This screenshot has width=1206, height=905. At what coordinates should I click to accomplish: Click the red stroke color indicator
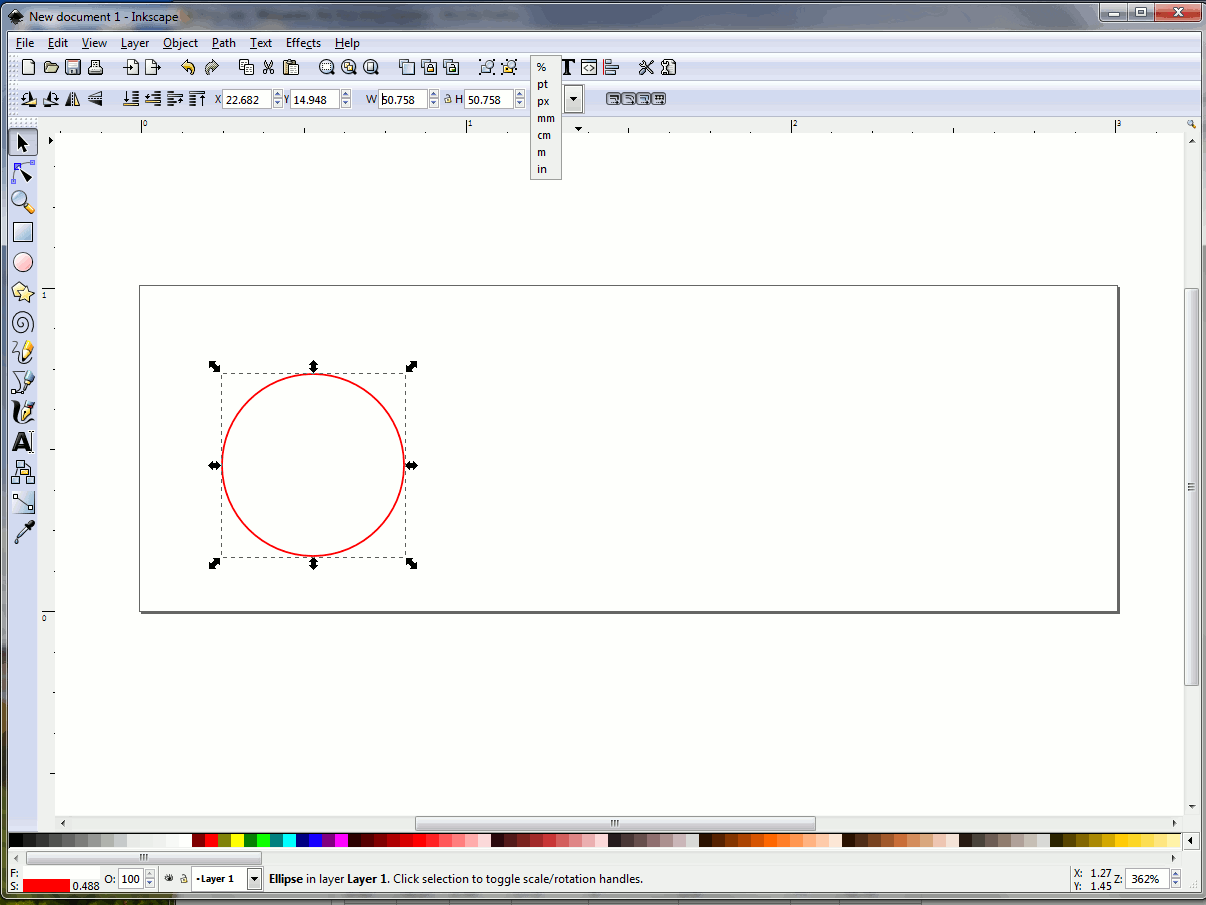46,886
